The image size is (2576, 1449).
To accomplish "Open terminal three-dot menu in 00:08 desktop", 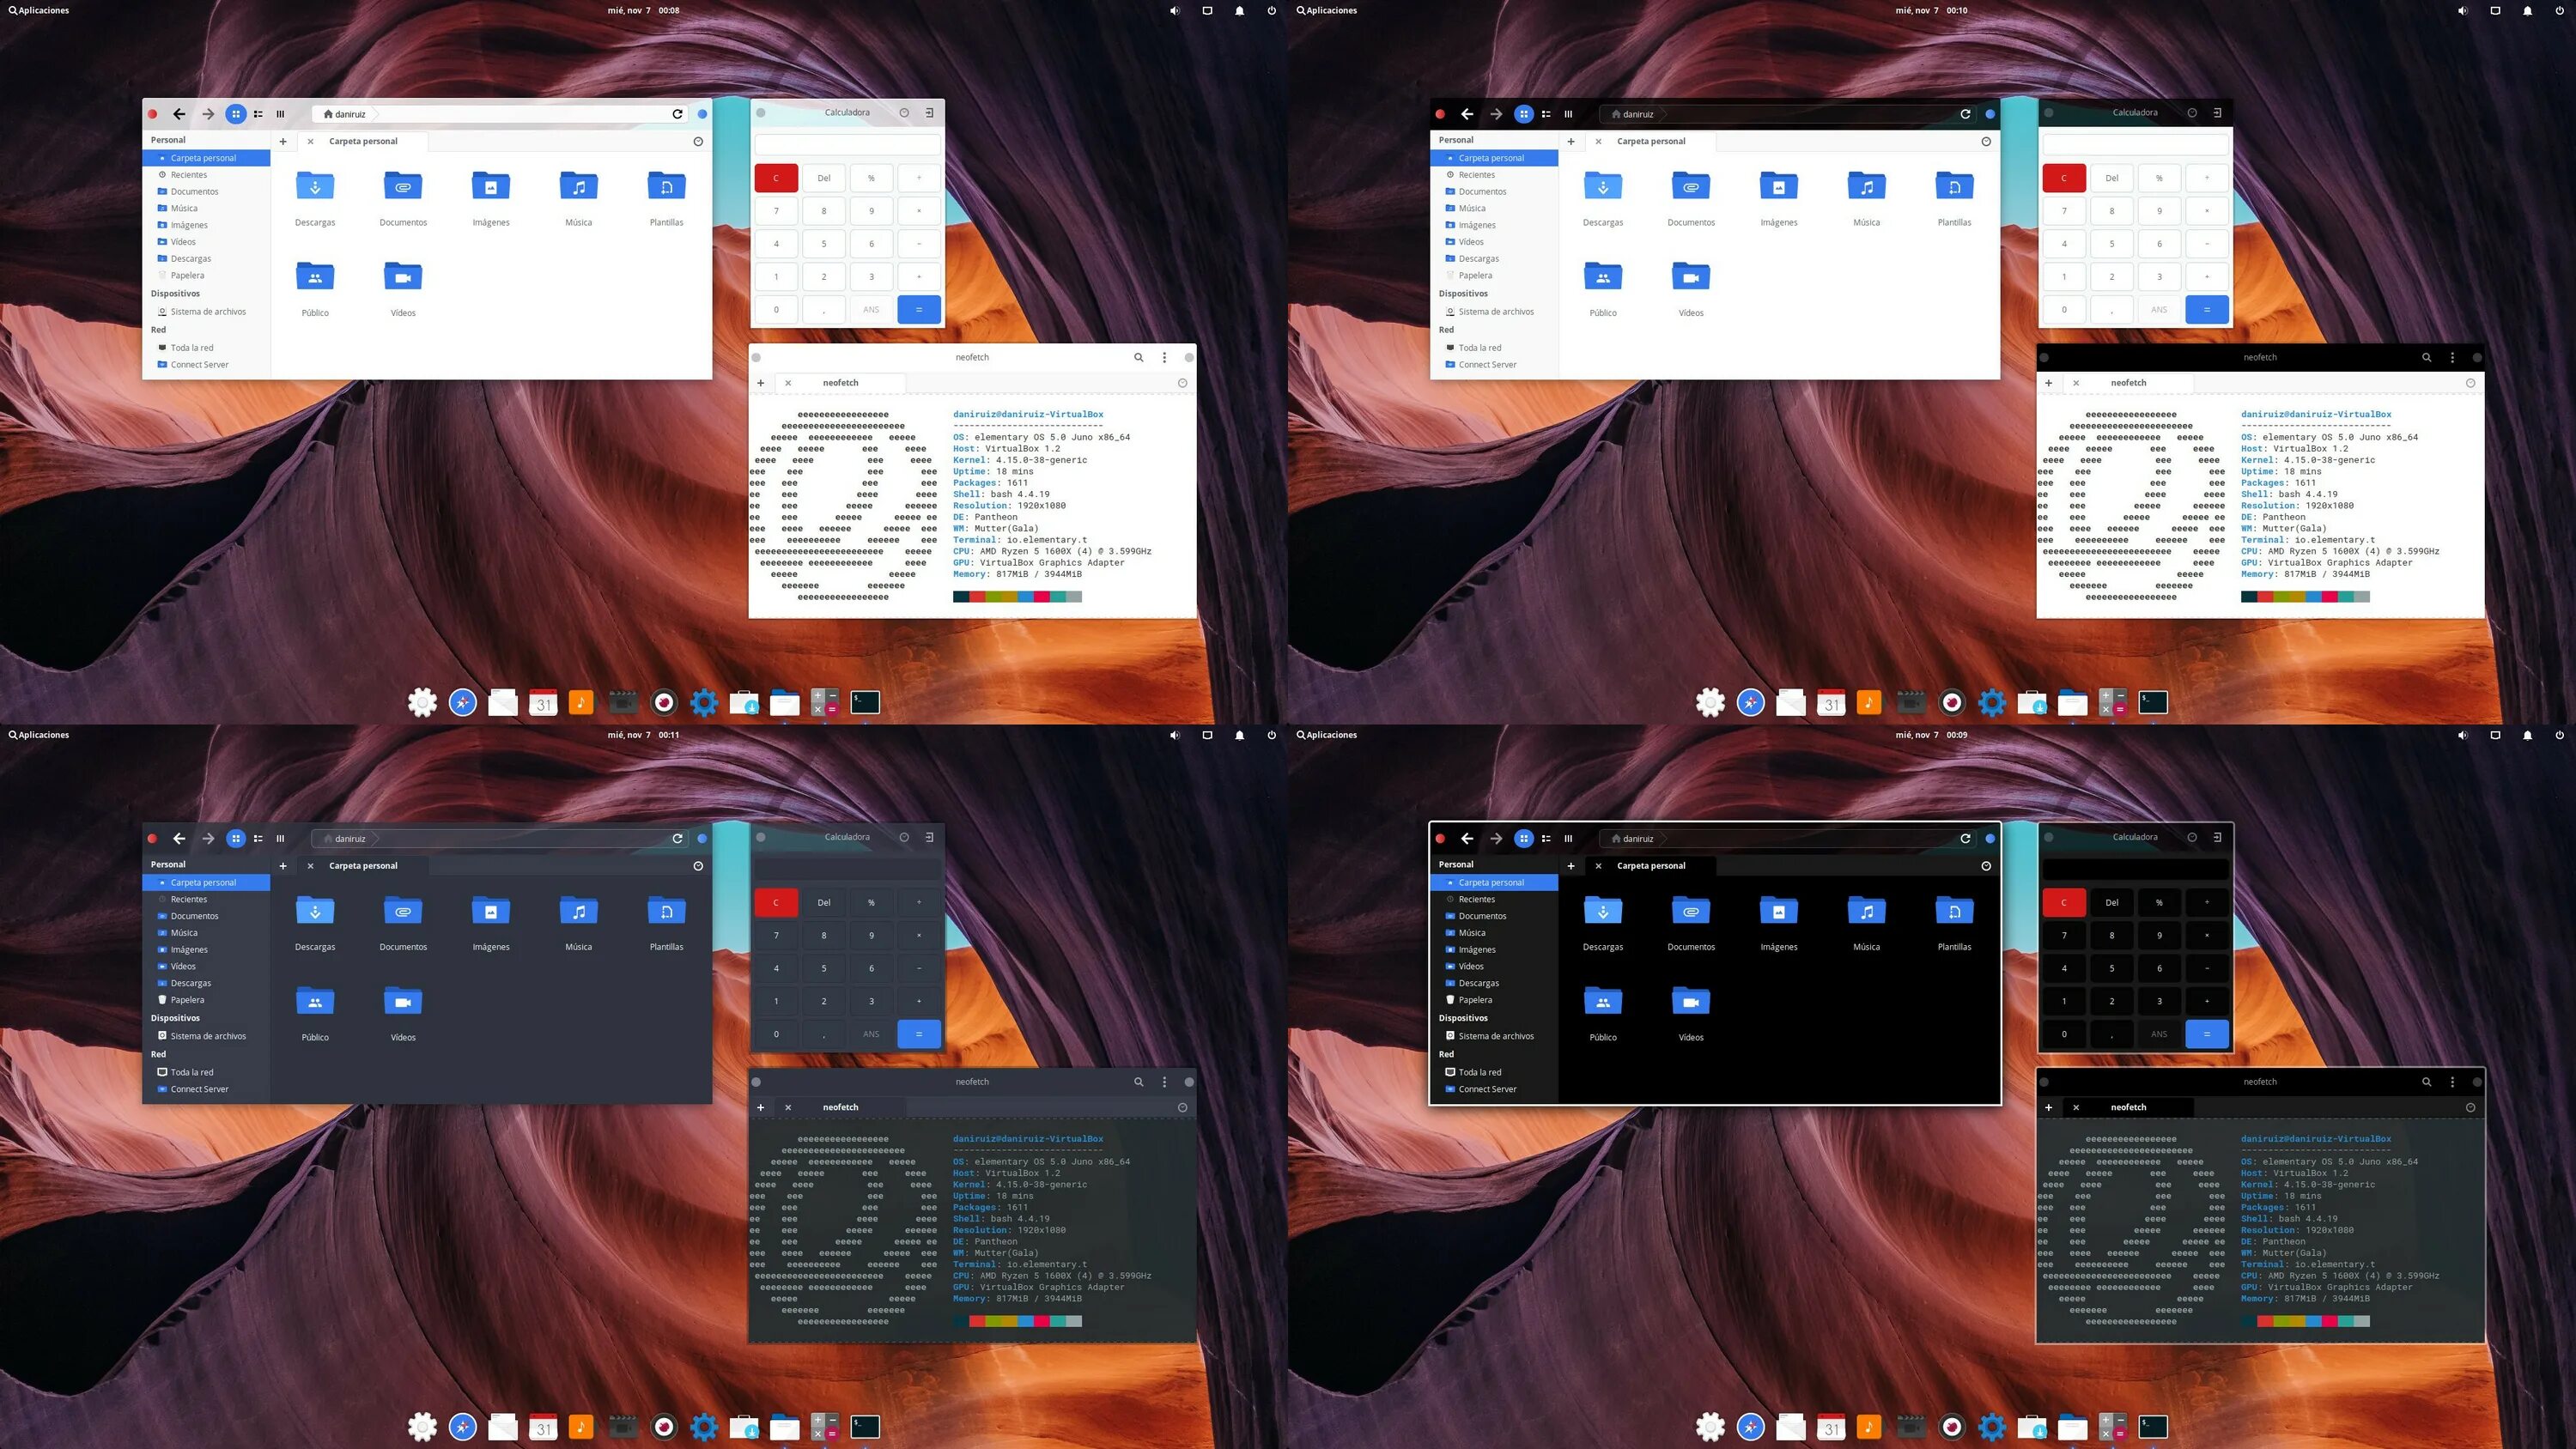I will click(1164, 357).
